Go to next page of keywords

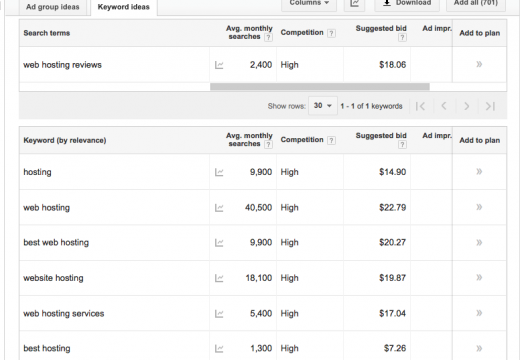tap(467, 106)
